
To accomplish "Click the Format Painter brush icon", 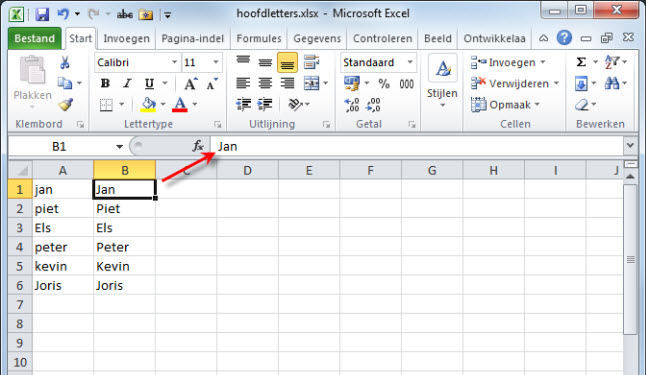I will point(66,105).
